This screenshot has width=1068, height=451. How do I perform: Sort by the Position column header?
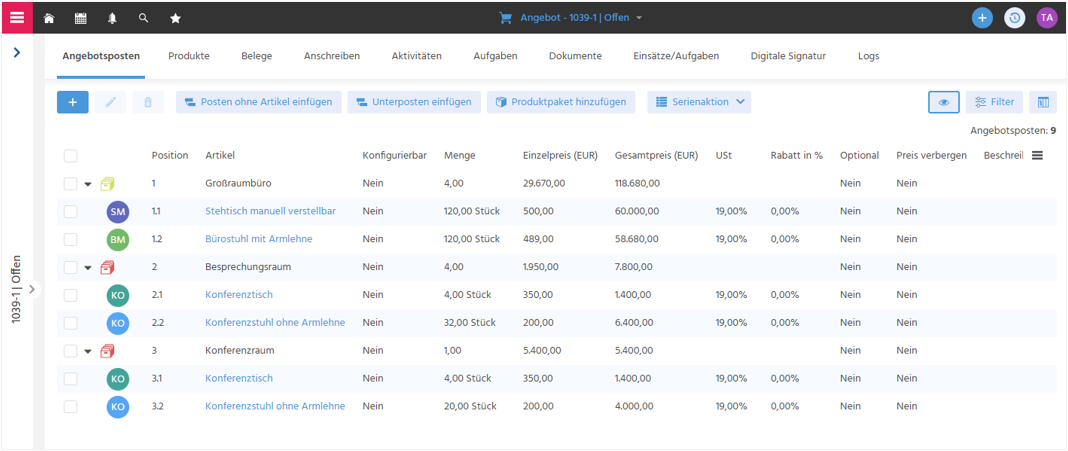point(170,155)
